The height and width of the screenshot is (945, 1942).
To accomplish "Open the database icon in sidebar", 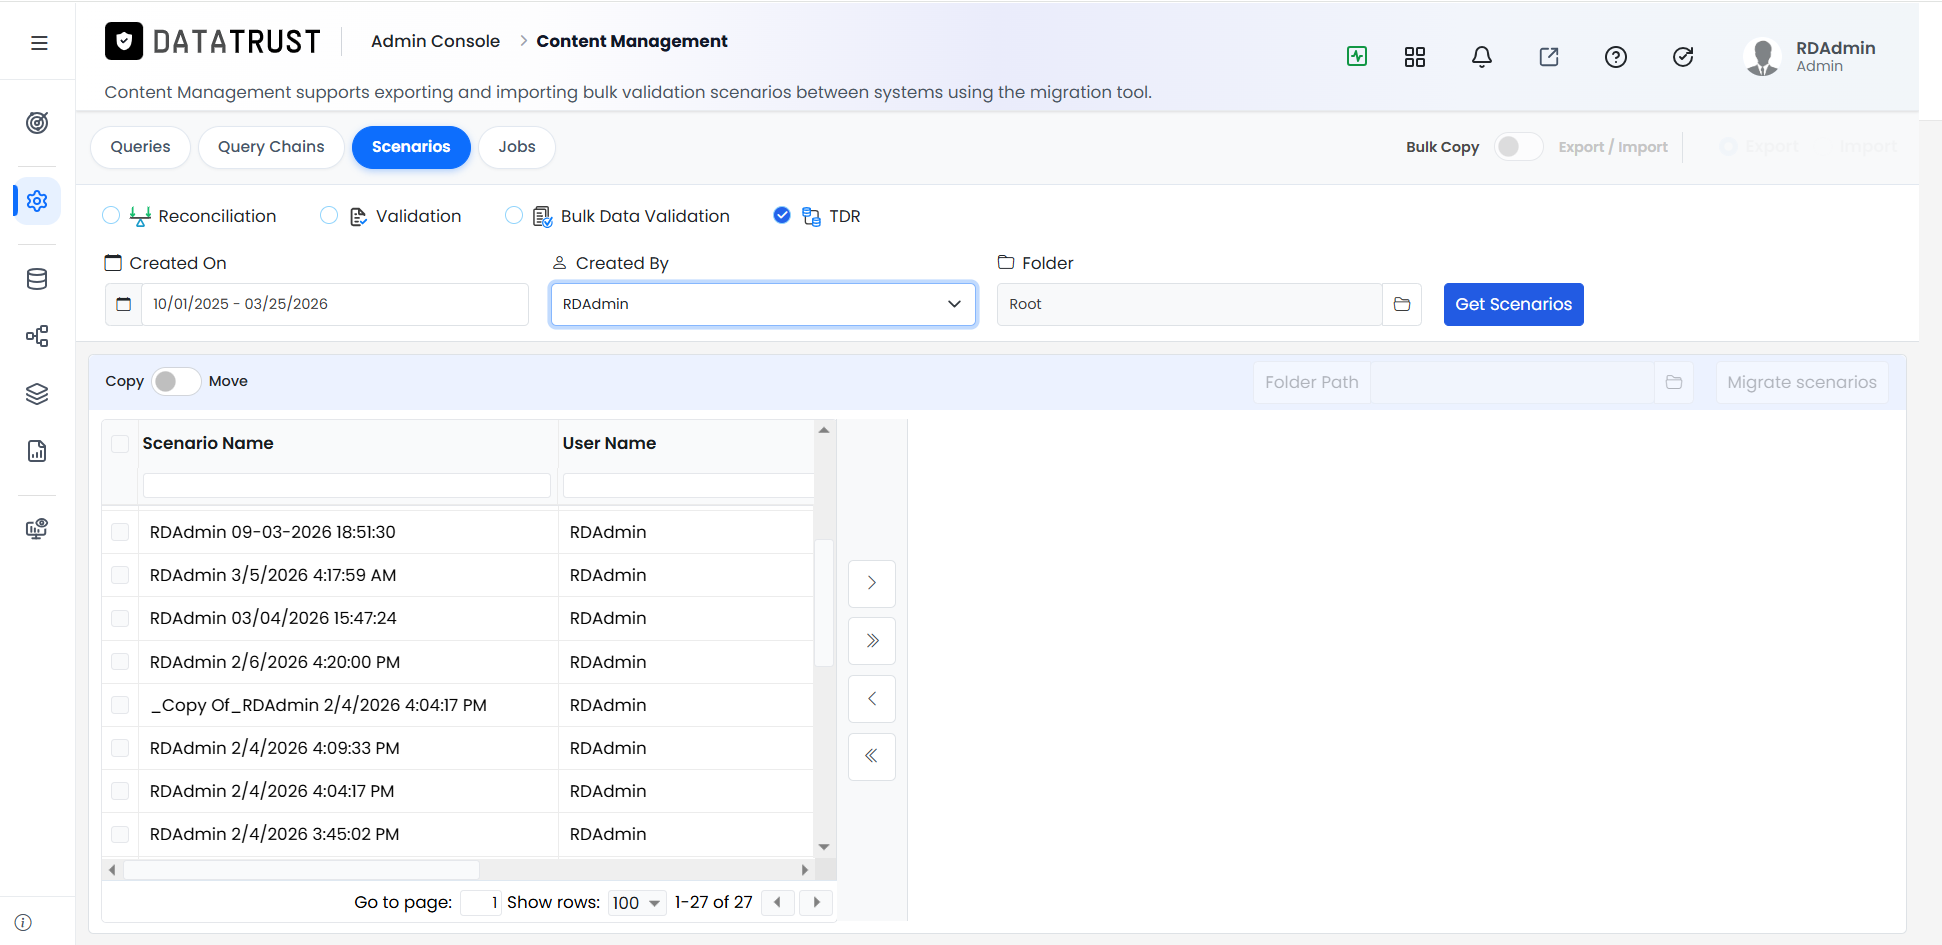I will 37,279.
